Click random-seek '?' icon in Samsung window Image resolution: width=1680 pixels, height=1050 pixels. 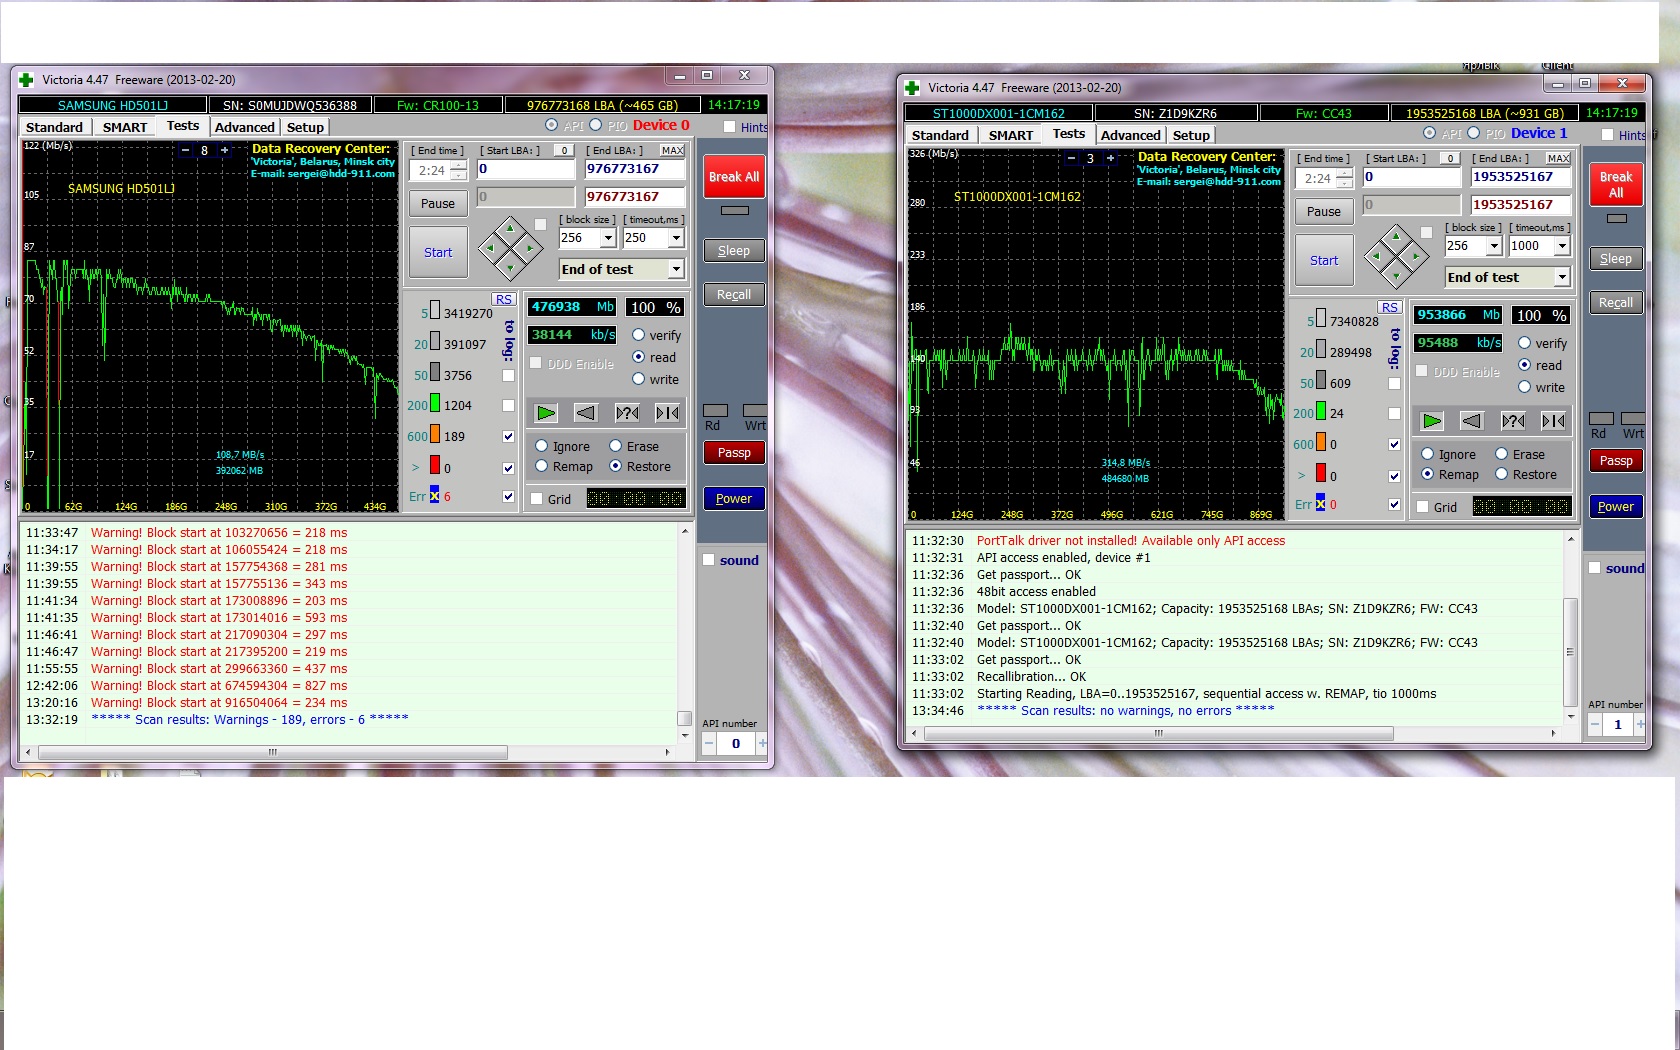[627, 413]
